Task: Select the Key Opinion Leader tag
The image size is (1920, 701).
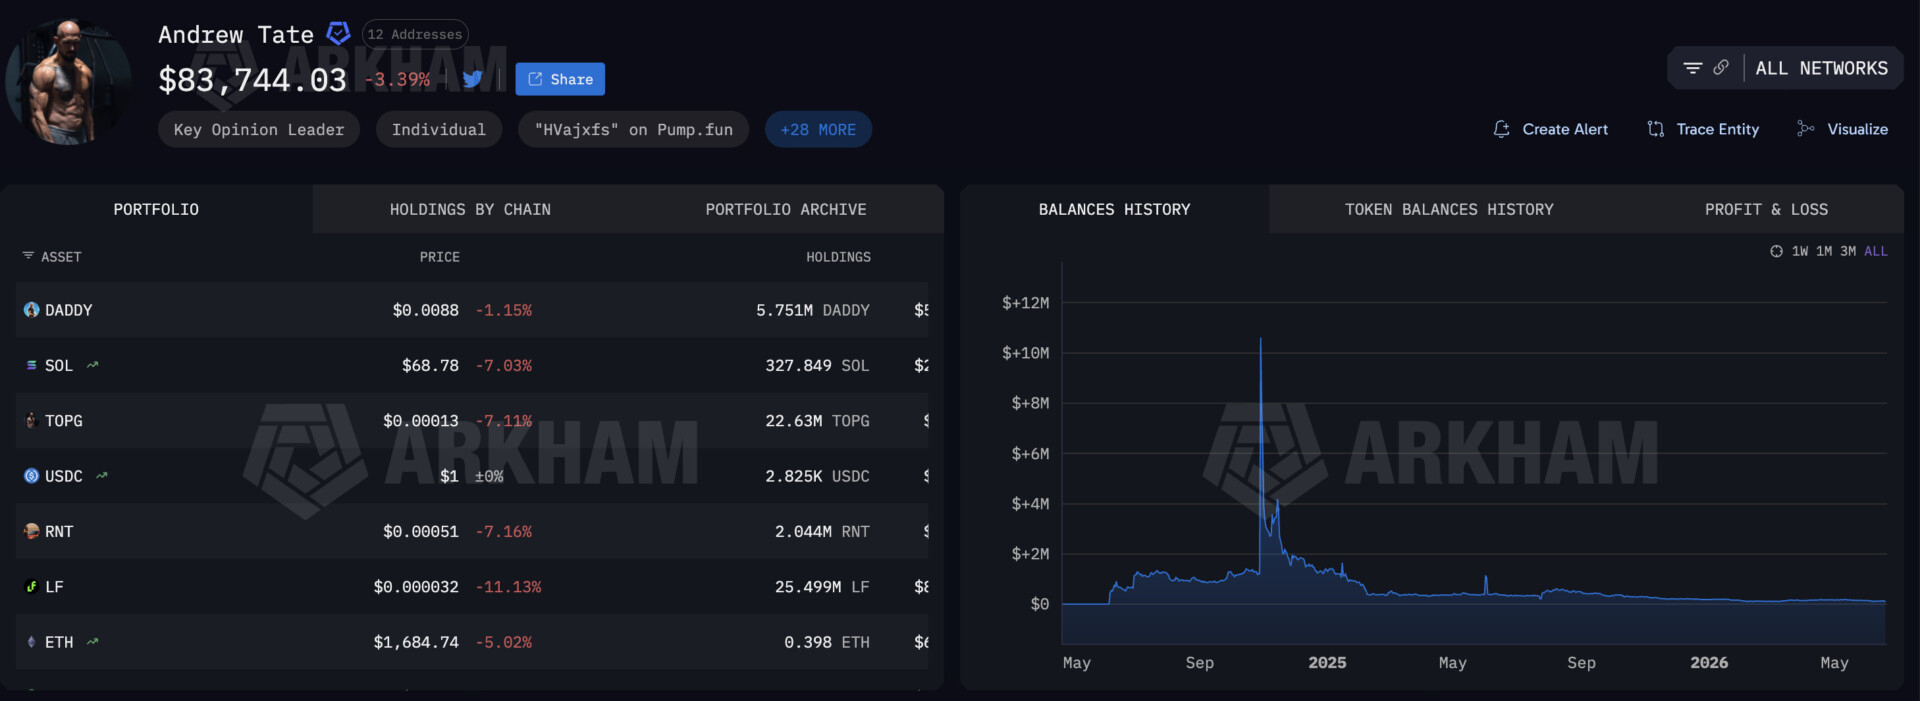Action: [x=259, y=129]
